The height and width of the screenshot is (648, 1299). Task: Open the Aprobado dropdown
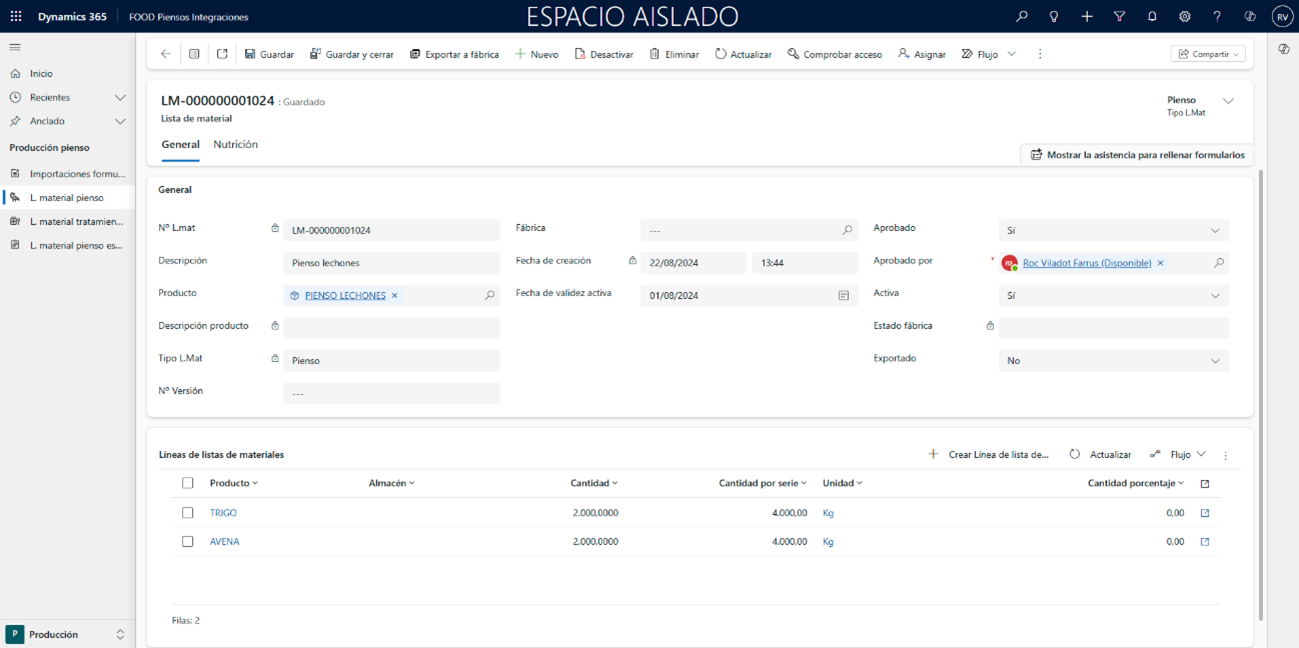pos(1113,230)
